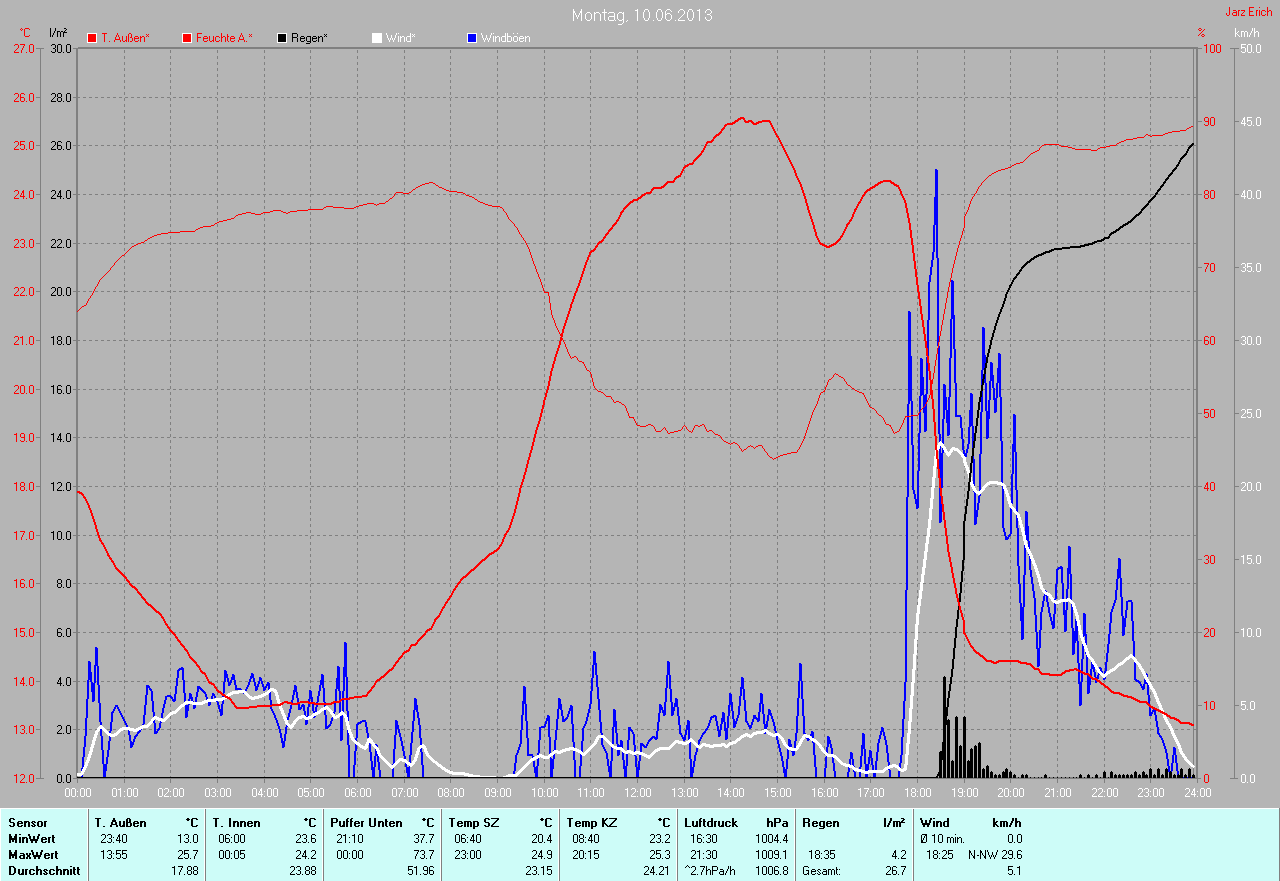Screen dimensions: 1280x881
Task: Click the wind gust value 'N-NW 29.6'
Action: 995,855
